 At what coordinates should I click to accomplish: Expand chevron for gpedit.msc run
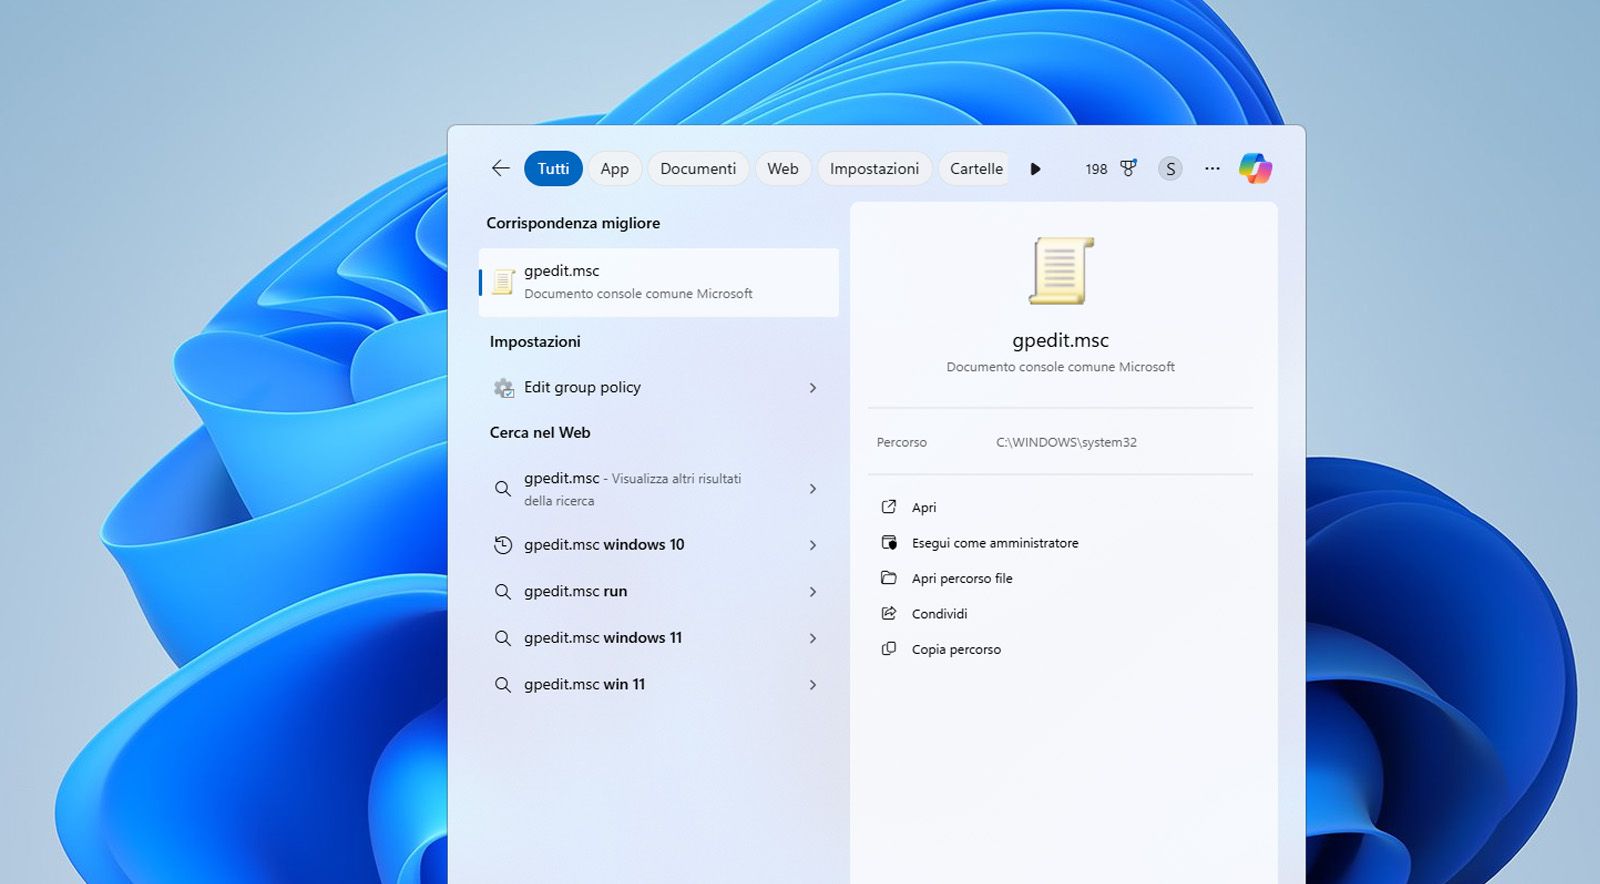(813, 592)
